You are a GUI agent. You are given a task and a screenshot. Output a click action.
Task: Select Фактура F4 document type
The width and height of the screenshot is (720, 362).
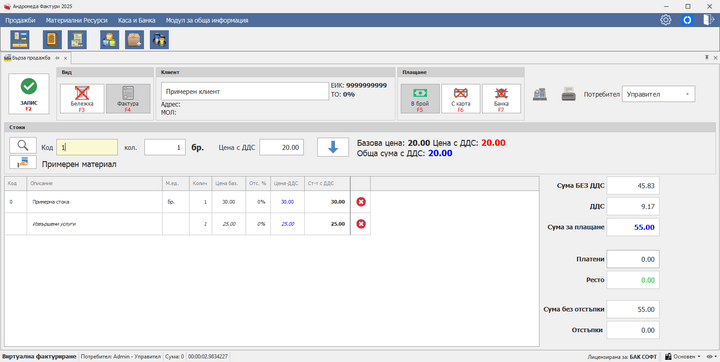tap(128, 98)
